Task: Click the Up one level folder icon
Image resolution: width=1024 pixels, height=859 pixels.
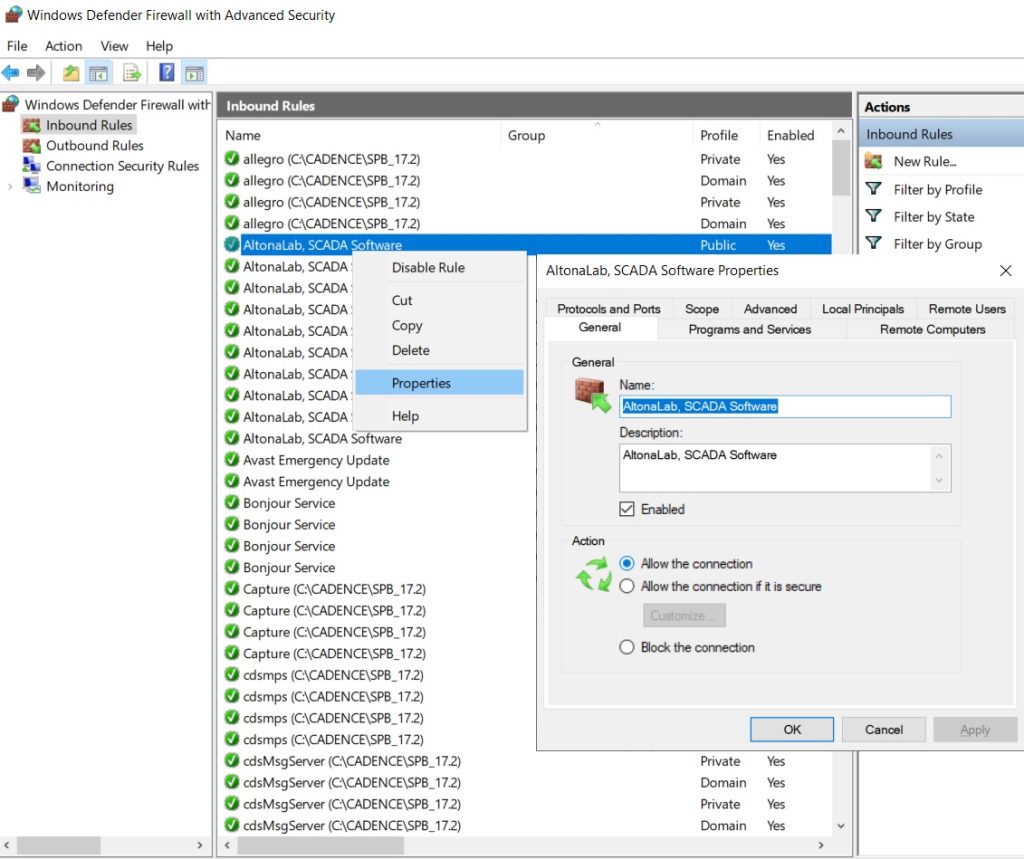Action: (x=71, y=73)
